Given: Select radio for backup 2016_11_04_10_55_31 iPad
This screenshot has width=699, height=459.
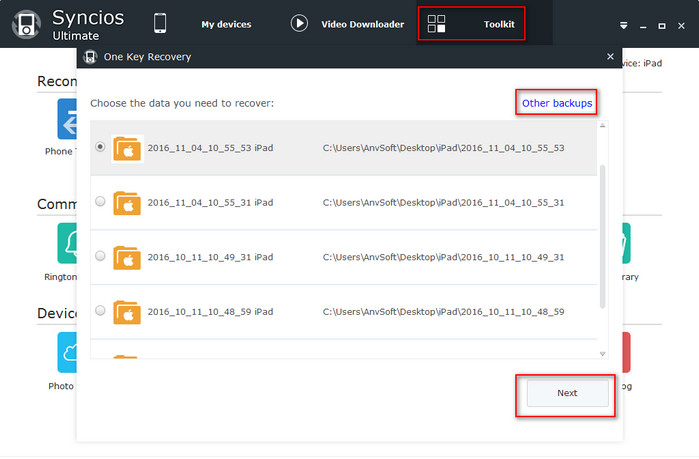Looking at the screenshot, I should coord(100,201).
